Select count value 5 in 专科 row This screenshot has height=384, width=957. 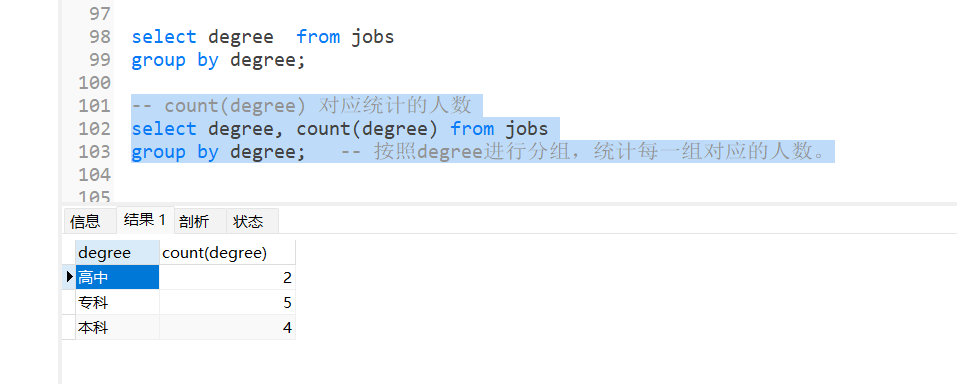[227, 303]
